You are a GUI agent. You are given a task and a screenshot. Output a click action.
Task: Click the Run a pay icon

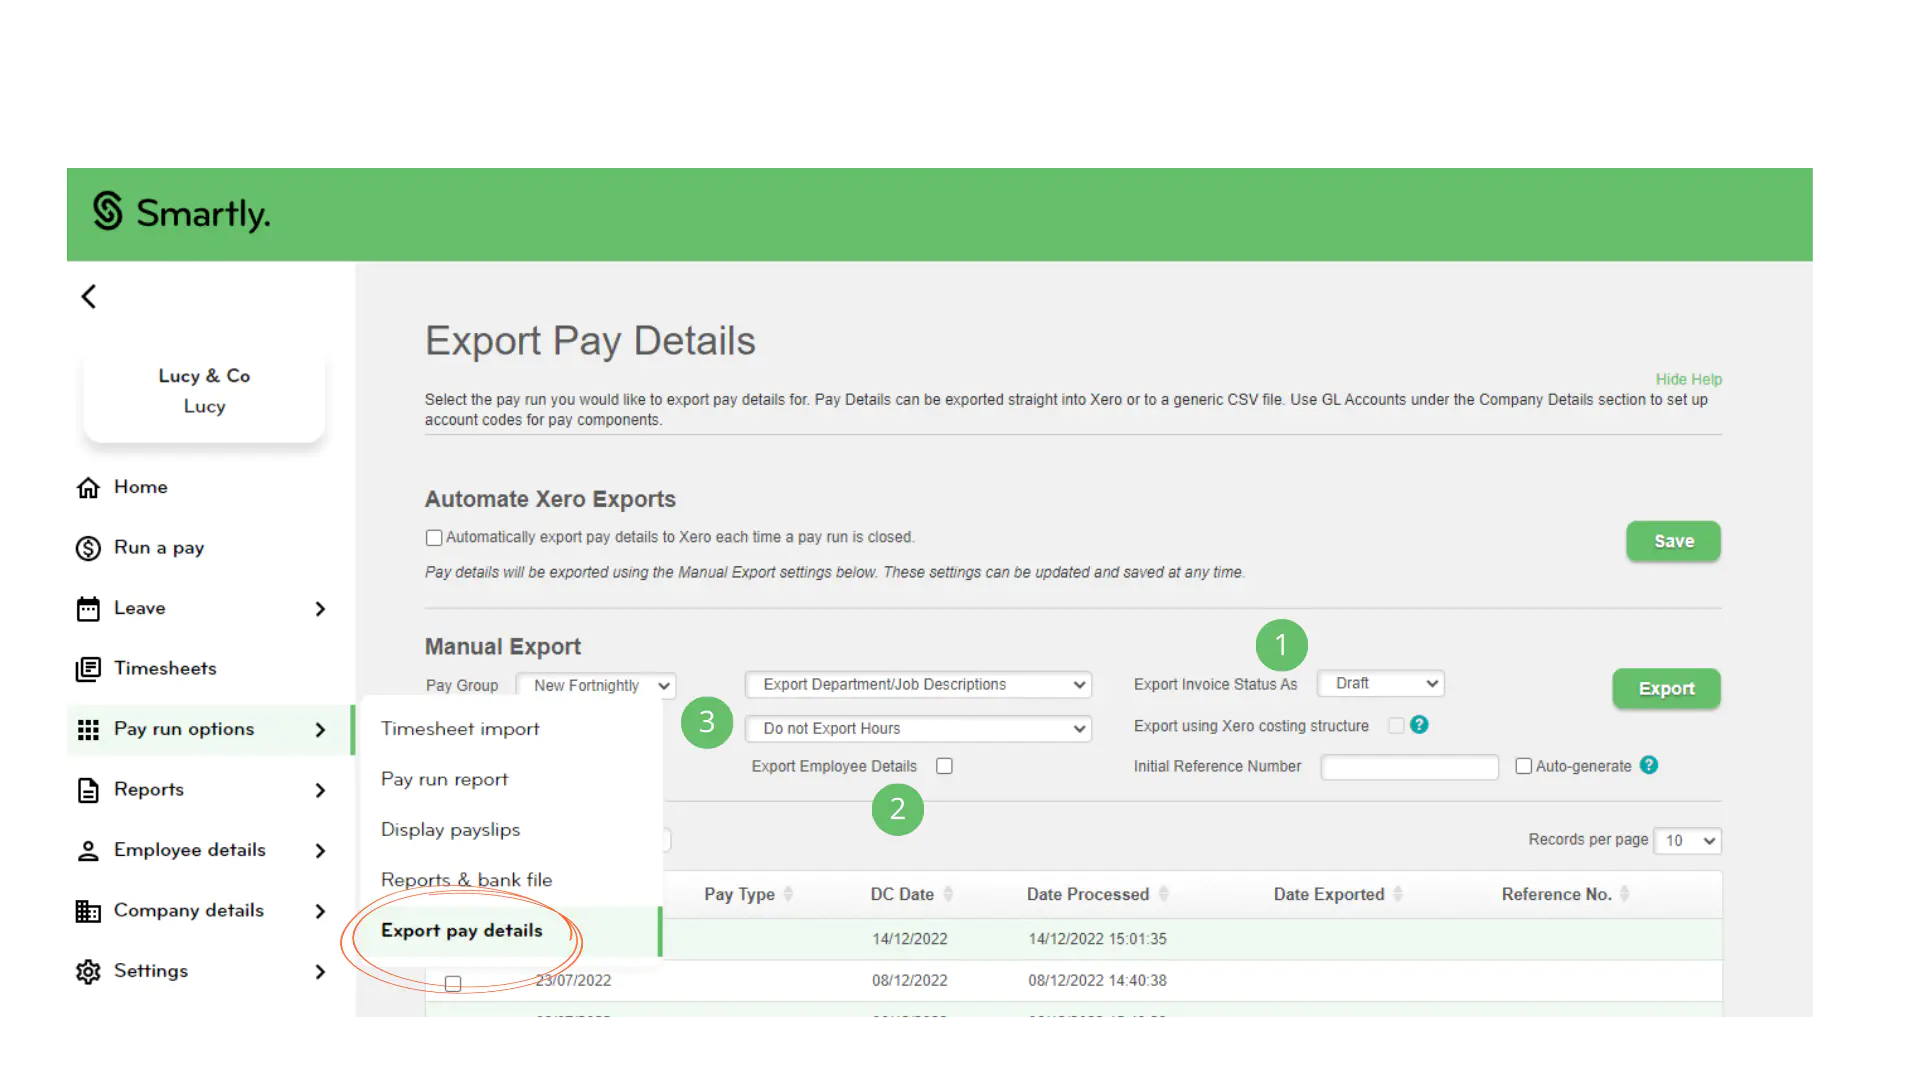tap(88, 547)
